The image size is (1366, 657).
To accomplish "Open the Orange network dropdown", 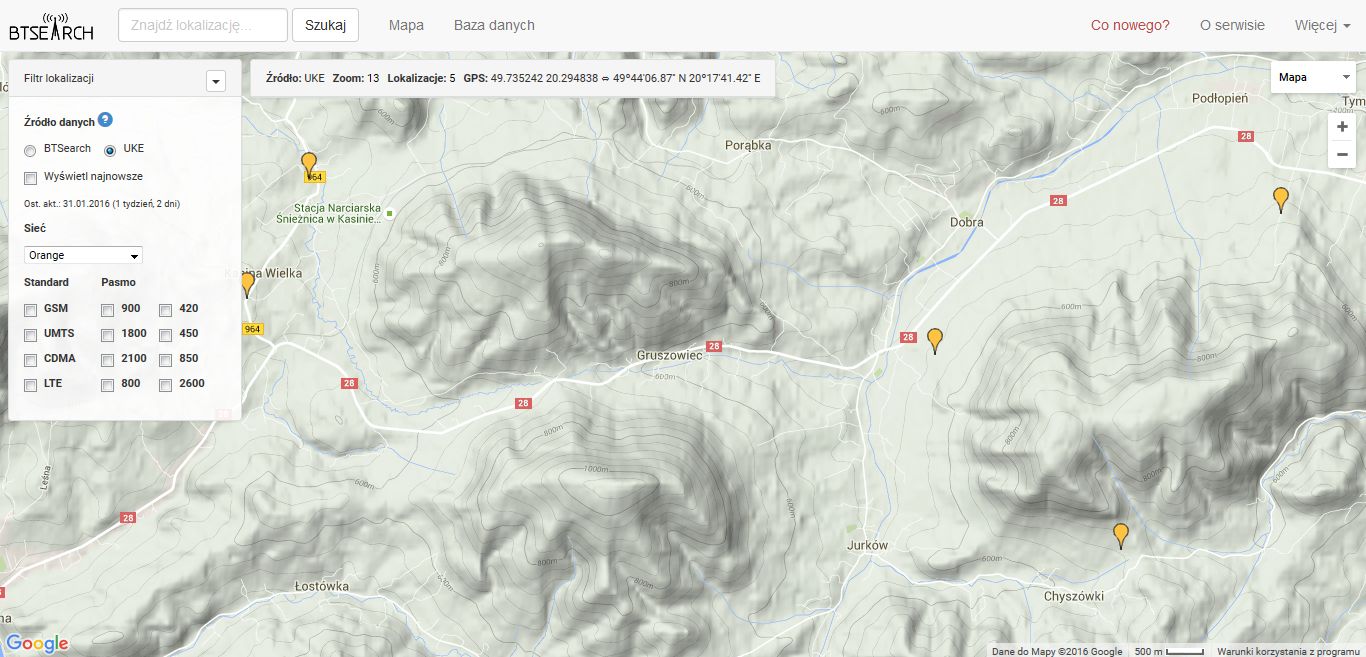I will click(83, 255).
